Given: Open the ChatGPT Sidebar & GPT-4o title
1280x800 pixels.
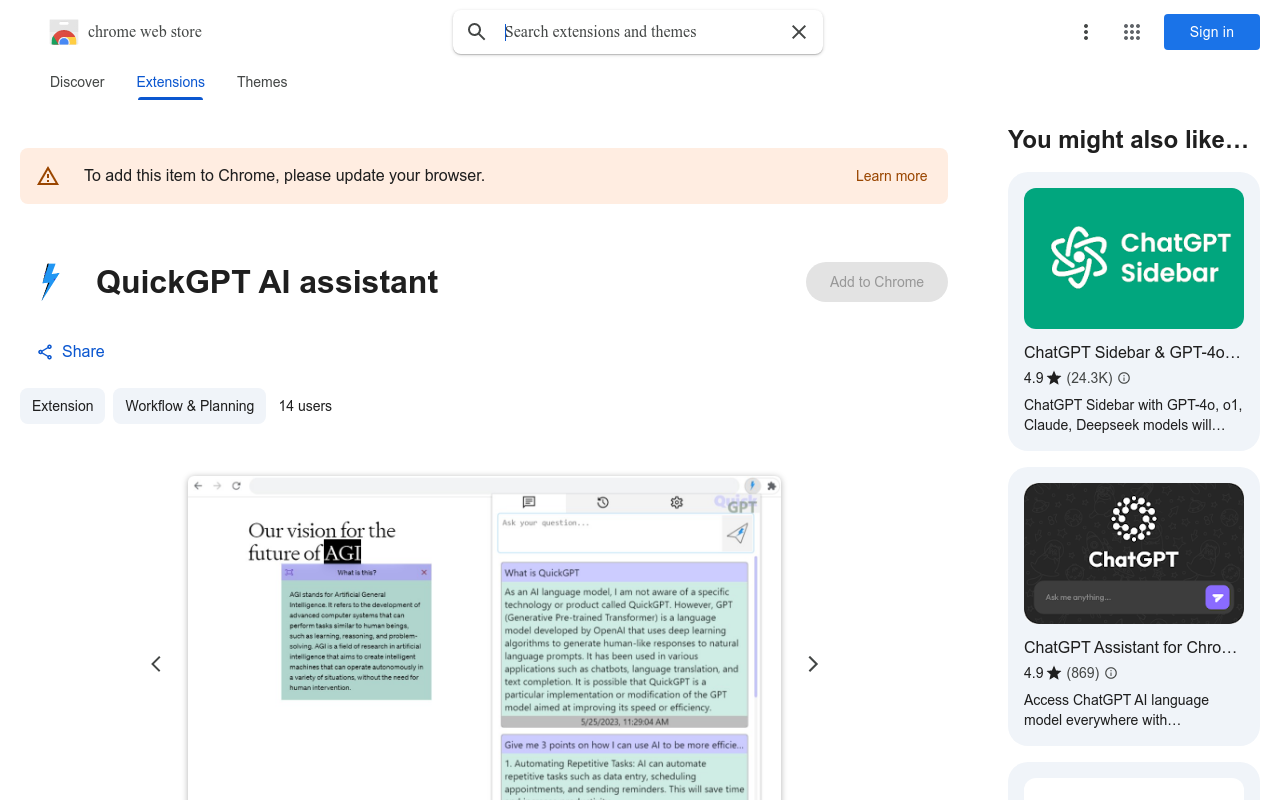Looking at the screenshot, I should 1132,352.
